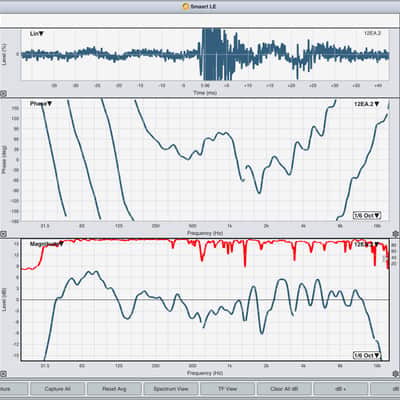Switch to TF View
The height and width of the screenshot is (400, 400).
(x=227, y=389)
